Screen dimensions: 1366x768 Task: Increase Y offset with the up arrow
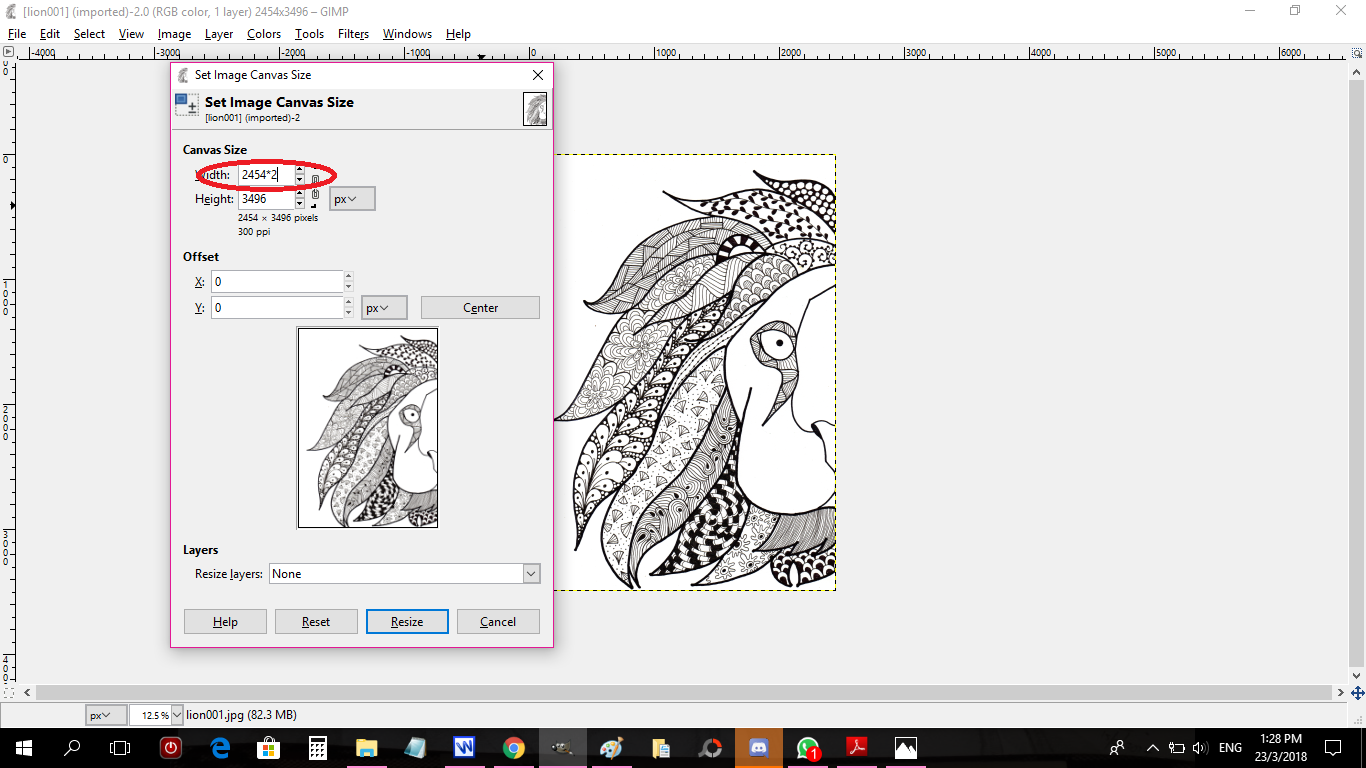point(348,302)
